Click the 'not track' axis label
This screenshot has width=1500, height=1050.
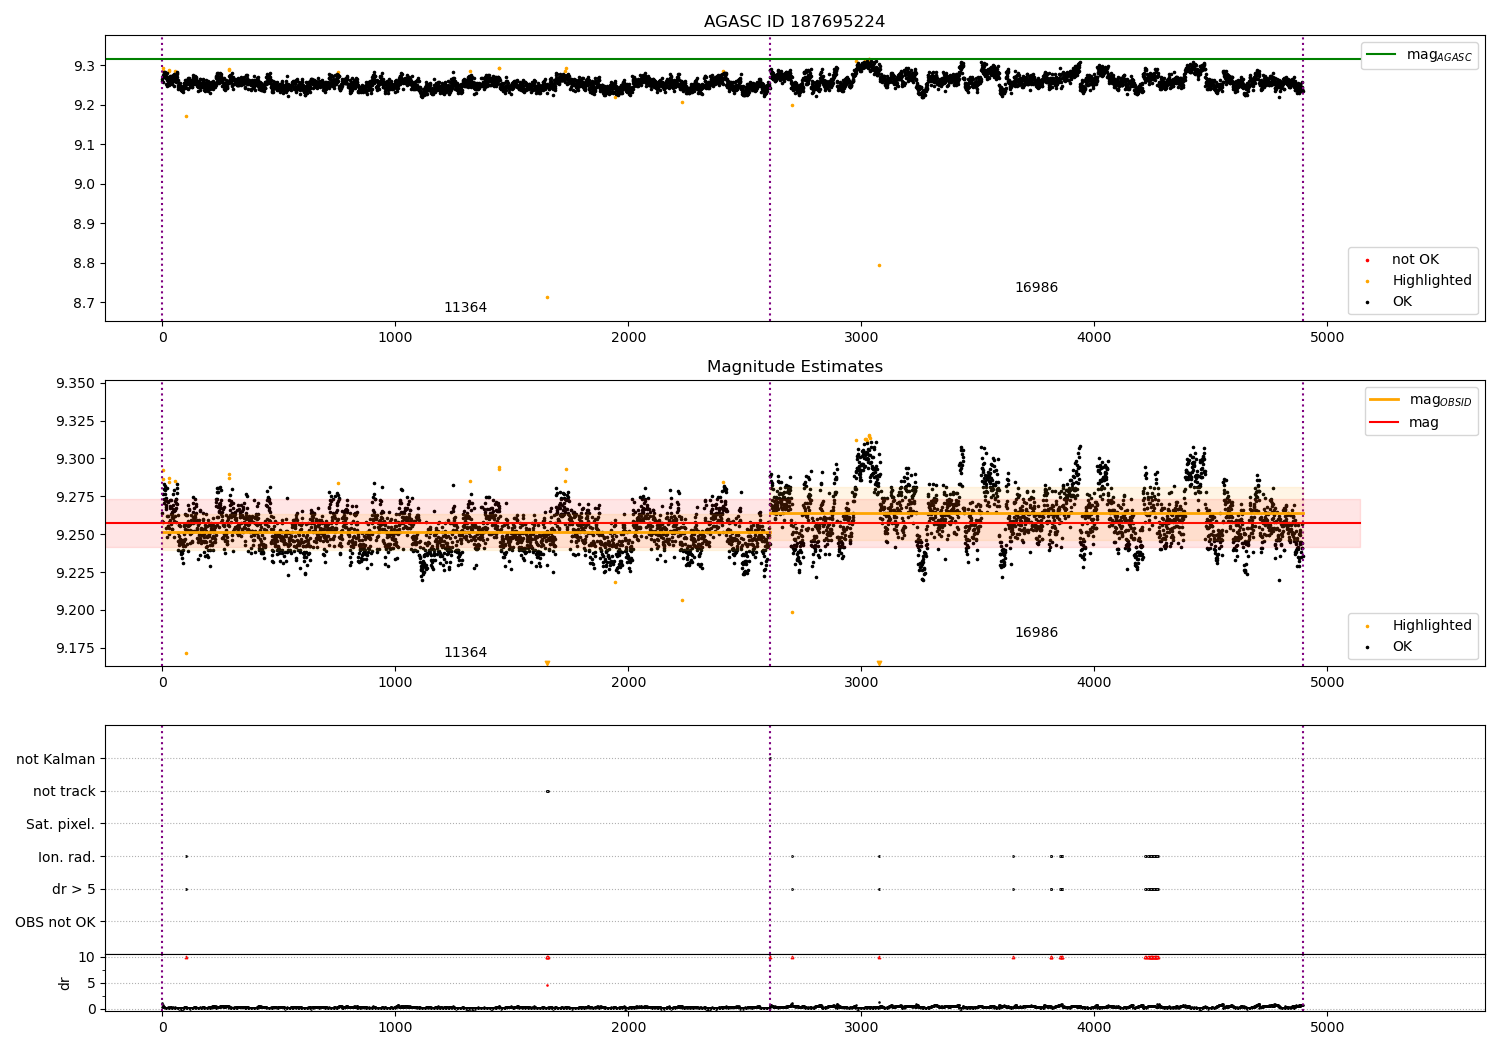click(x=64, y=792)
